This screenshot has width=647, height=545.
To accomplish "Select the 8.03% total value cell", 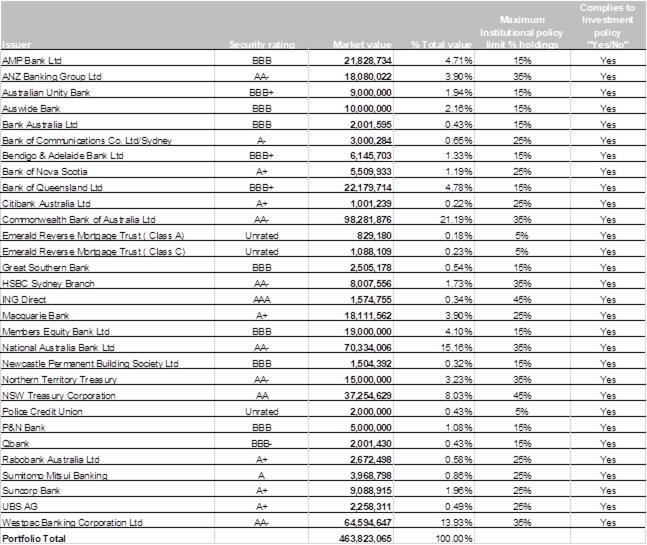I will (459, 396).
